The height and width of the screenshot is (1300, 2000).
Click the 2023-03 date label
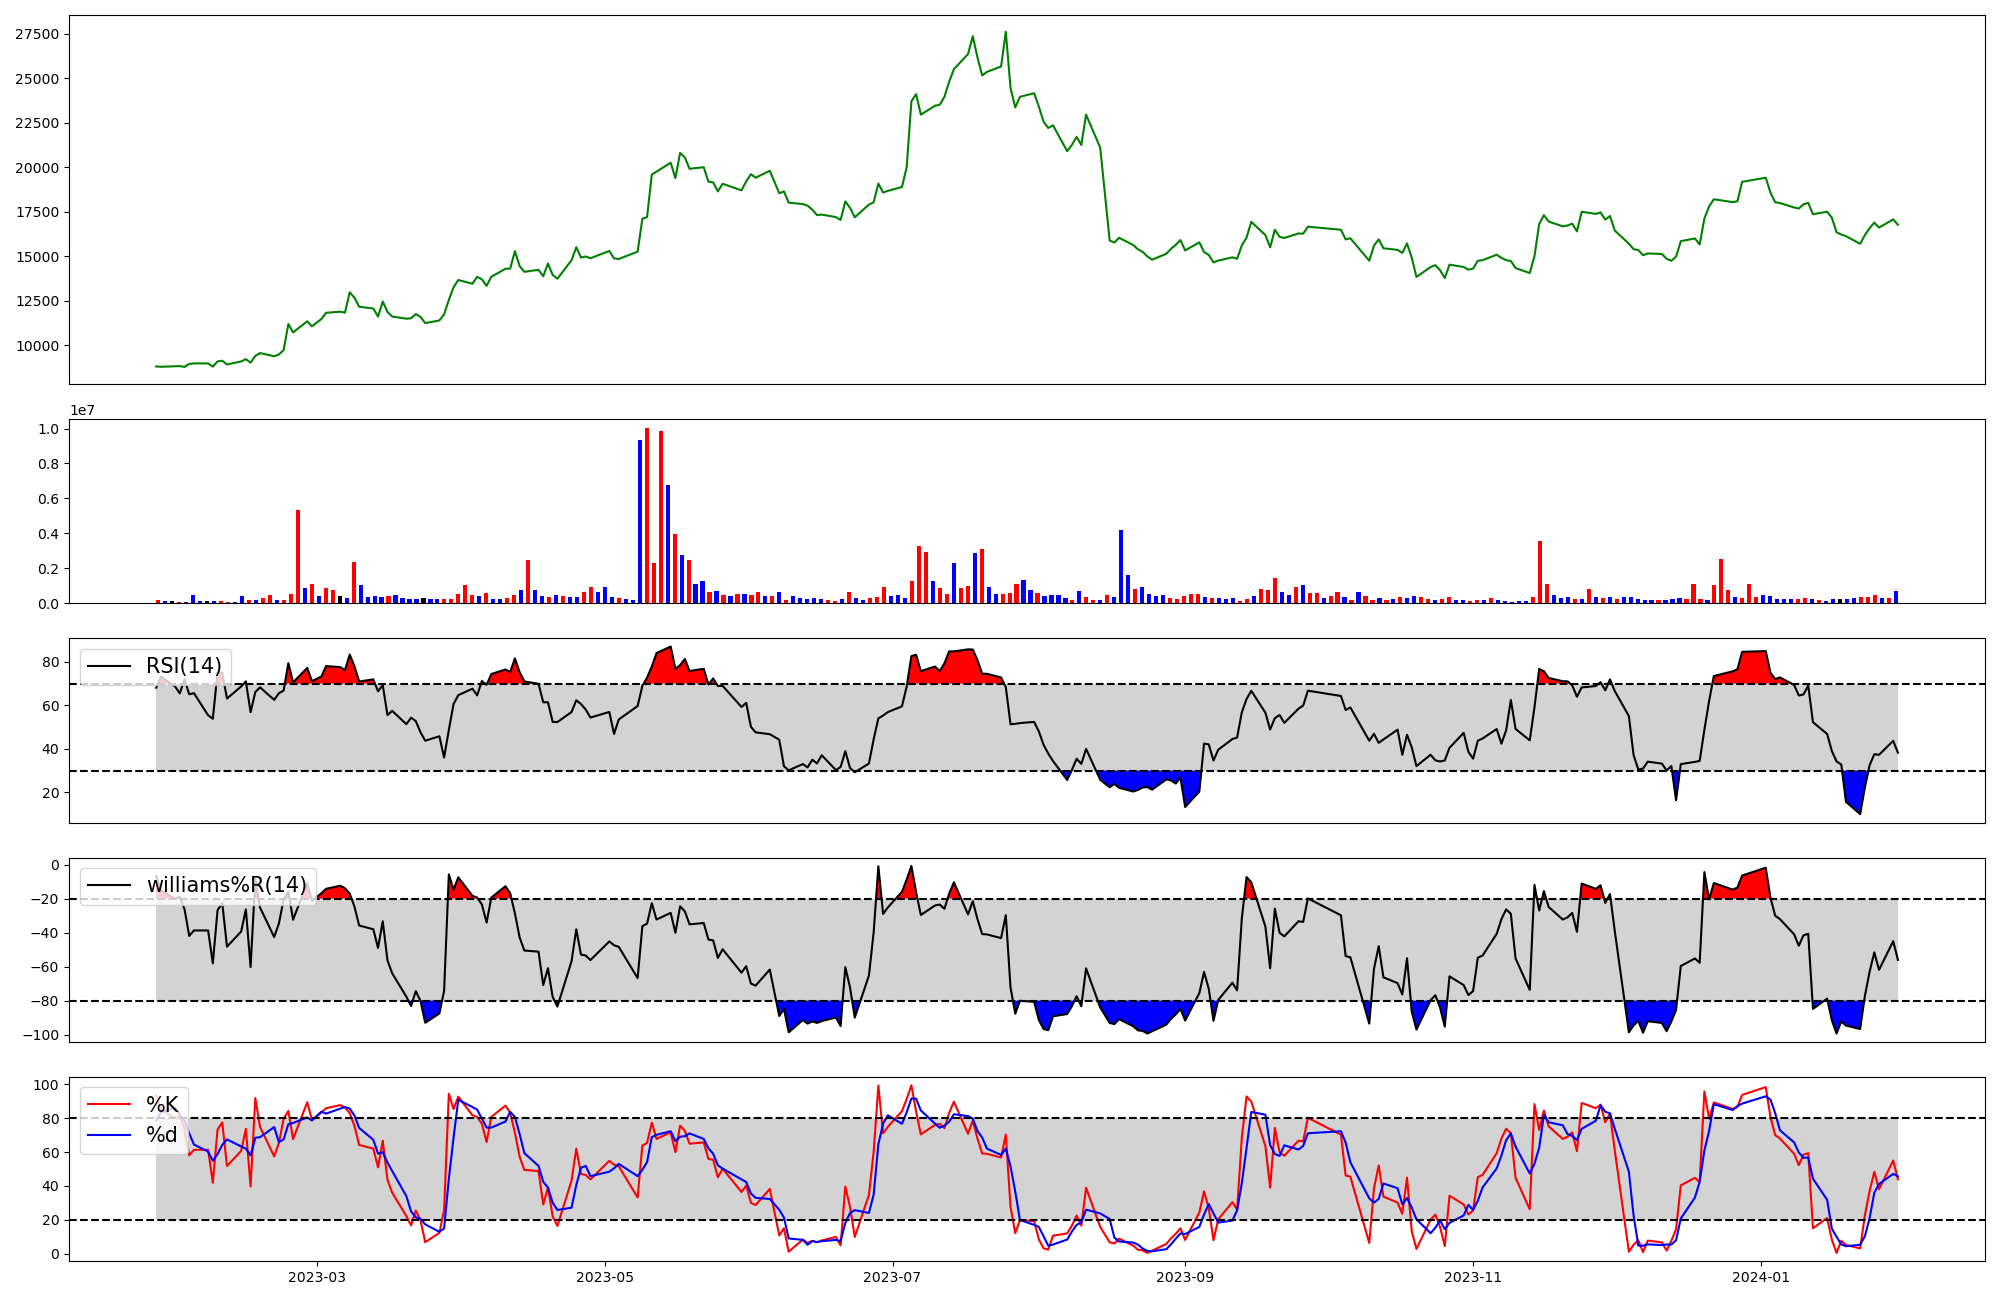pos(317,1277)
